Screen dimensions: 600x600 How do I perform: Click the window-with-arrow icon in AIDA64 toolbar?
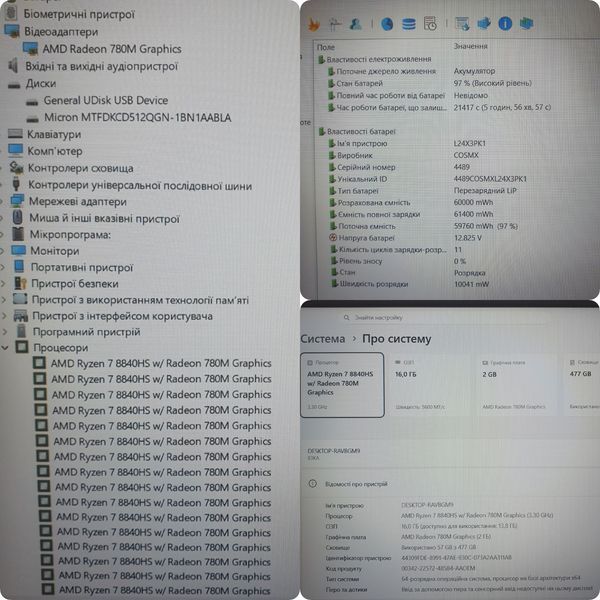(462, 24)
